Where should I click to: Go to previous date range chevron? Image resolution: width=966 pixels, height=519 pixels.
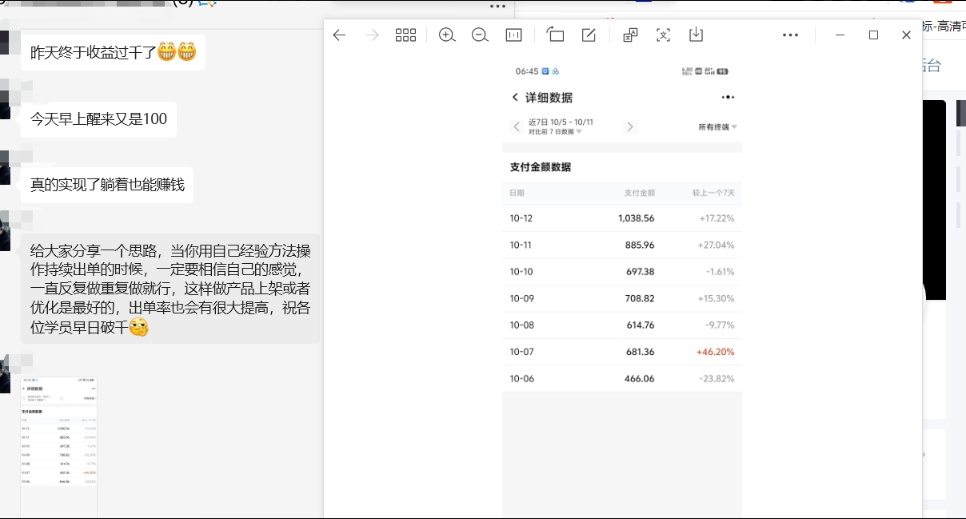[516, 127]
